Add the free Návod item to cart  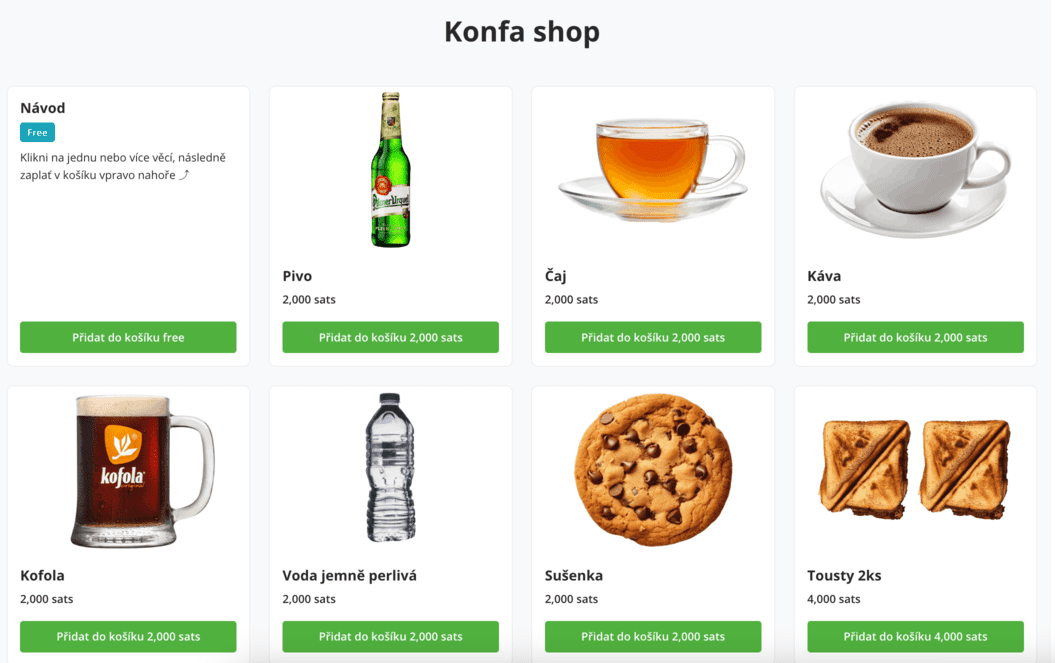coord(128,338)
